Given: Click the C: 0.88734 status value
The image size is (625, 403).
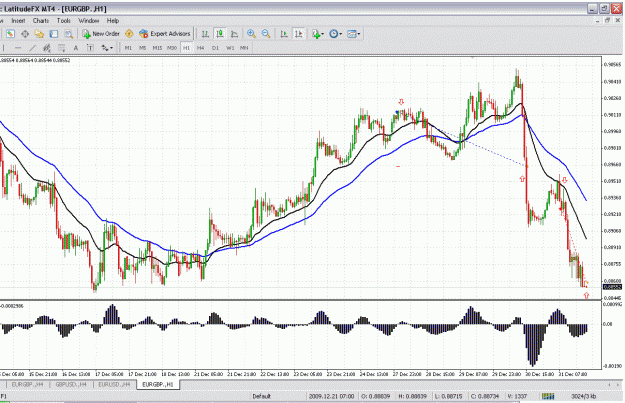Looking at the screenshot, I should pyautogui.click(x=485, y=396).
